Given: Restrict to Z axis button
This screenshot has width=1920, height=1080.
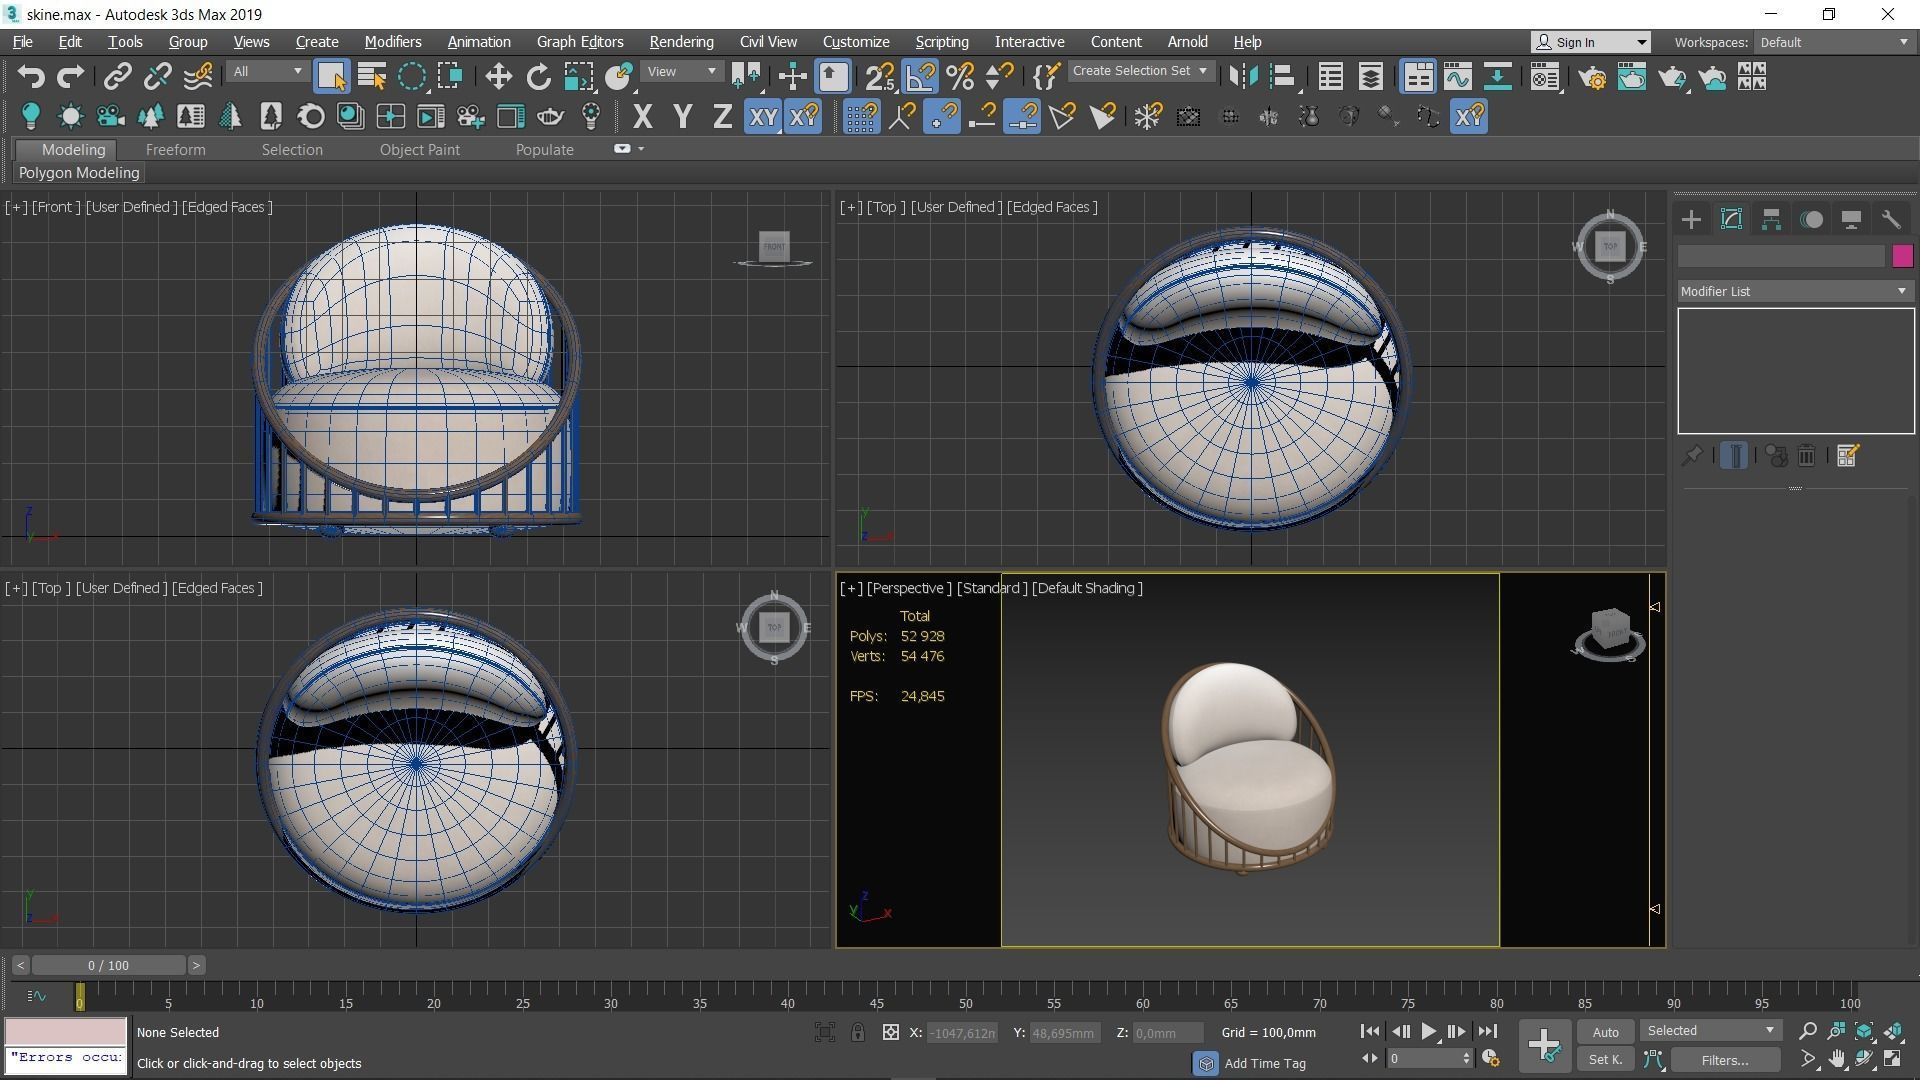Looking at the screenshot, I should [722, 117].
